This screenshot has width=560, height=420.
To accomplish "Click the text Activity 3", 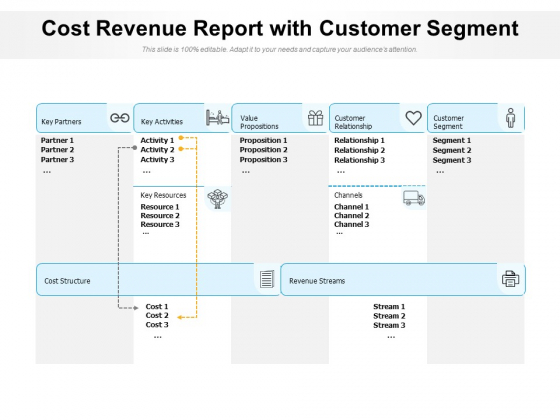I will click(x=157, y=160).
